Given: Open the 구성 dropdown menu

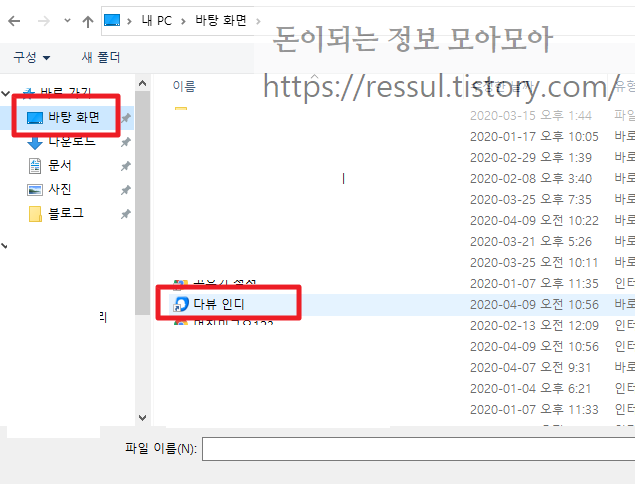Looking at the screenshot, I should [32, 57].
